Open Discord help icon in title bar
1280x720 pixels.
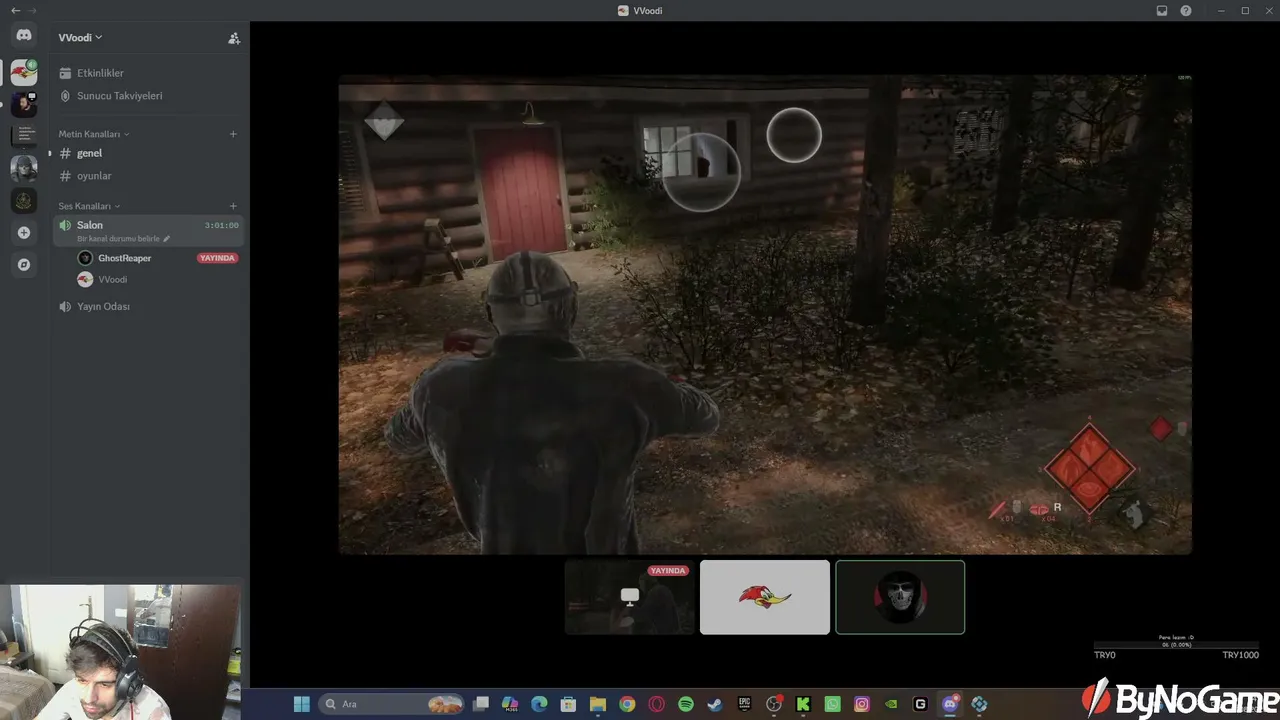click(x=1186, y=10)
